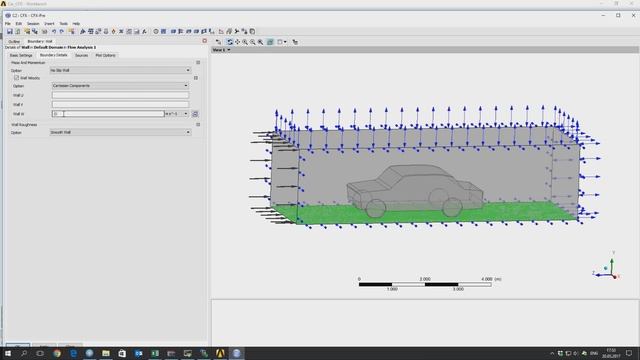
Task: Open the Tools menu
Action: point(63,24)
